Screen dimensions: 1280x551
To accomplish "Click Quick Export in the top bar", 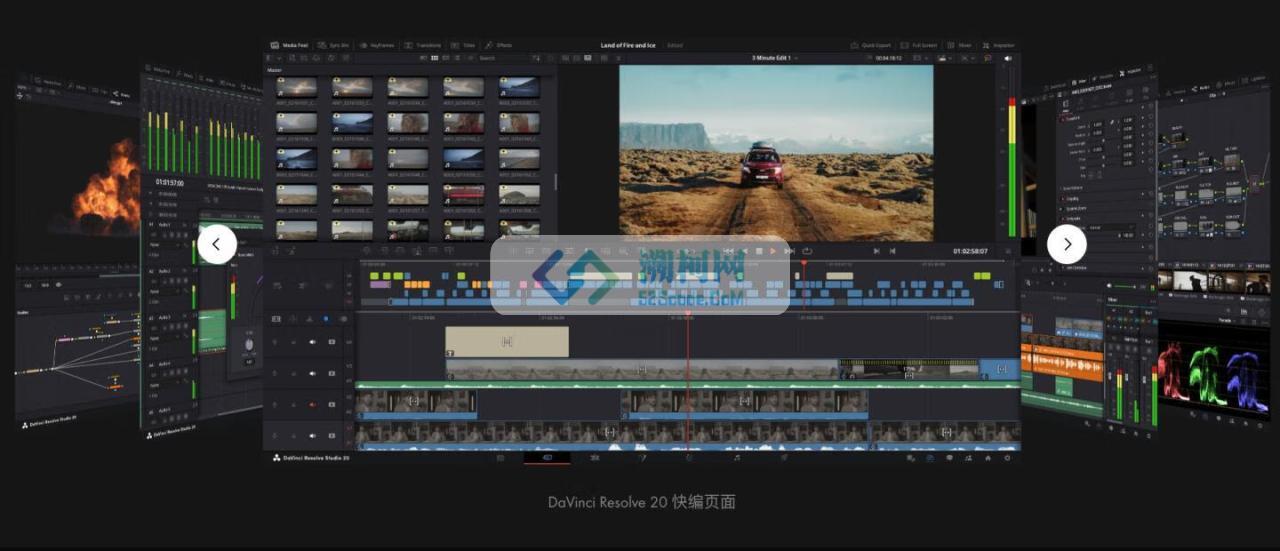I will [870, 45].
